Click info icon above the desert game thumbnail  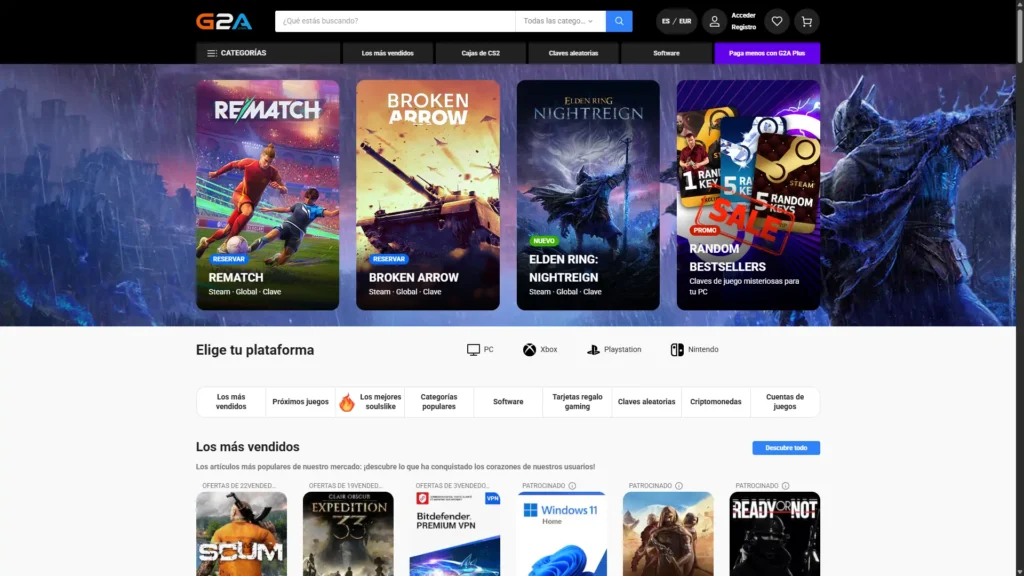click(679, 486)
